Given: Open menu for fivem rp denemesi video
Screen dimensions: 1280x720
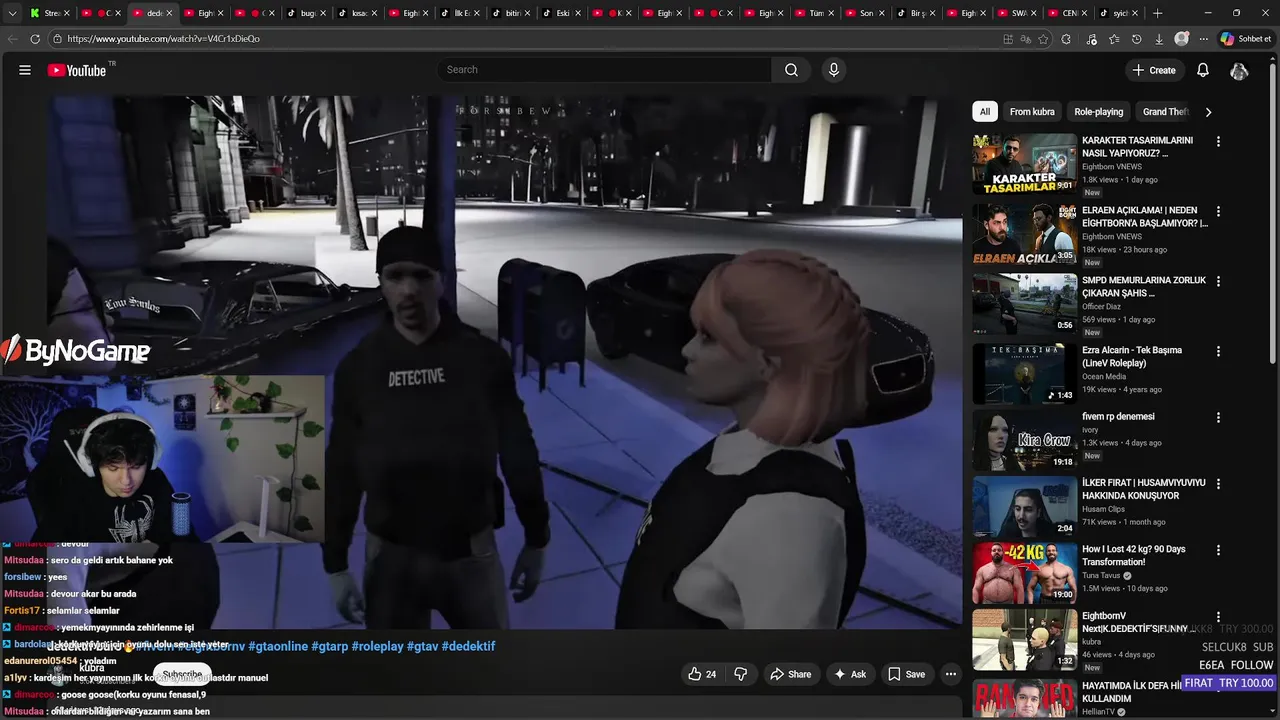Looking at the screenshot, I should click(1218, 418).
